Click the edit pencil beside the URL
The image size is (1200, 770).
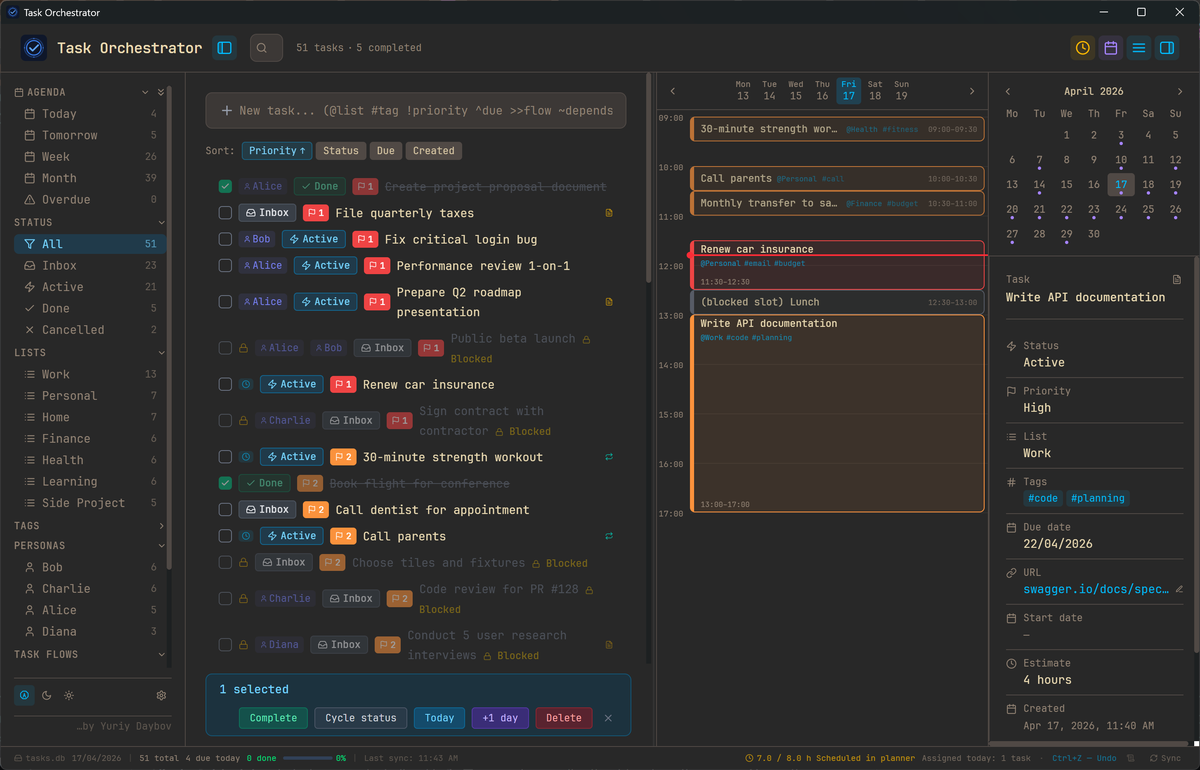click(1179, 589)
